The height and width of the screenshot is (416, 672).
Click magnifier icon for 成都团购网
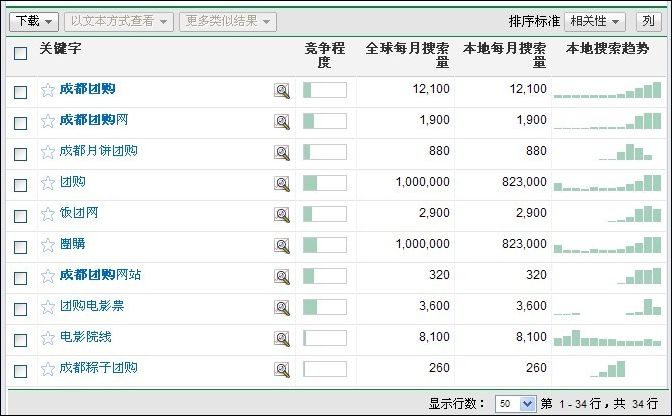282,122
